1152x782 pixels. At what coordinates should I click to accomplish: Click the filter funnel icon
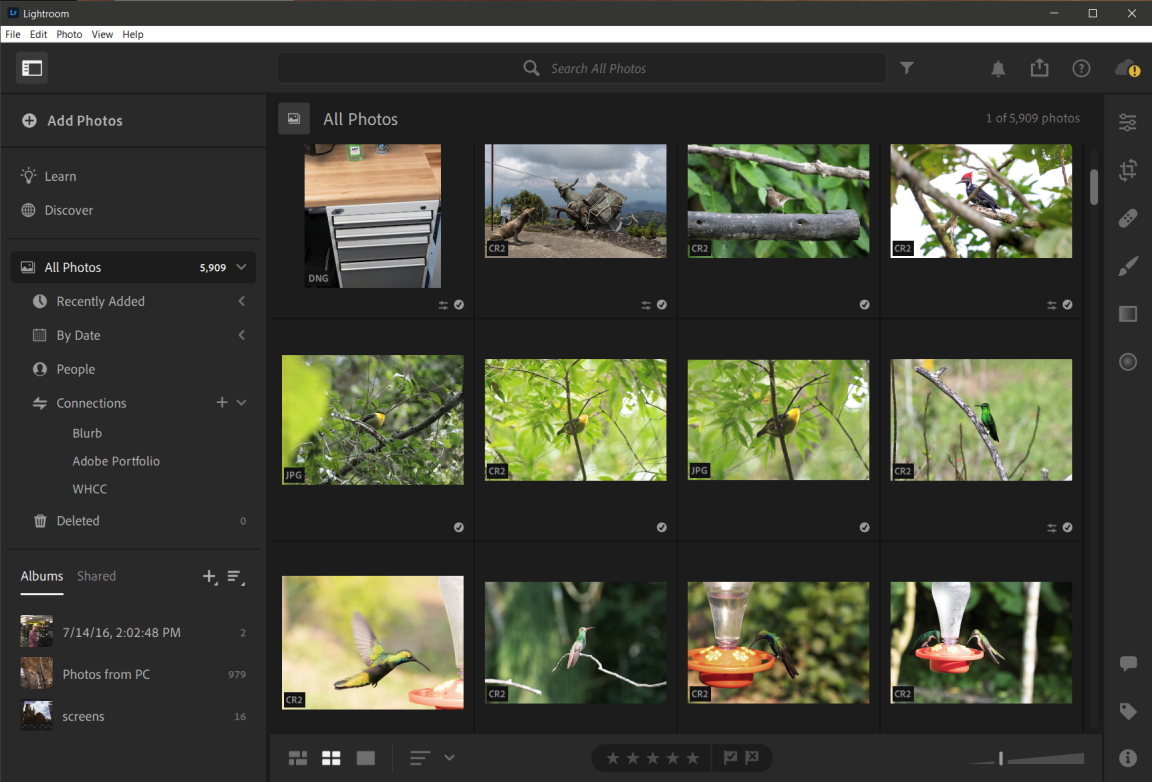pyautogui.click(x=906, y=68)
